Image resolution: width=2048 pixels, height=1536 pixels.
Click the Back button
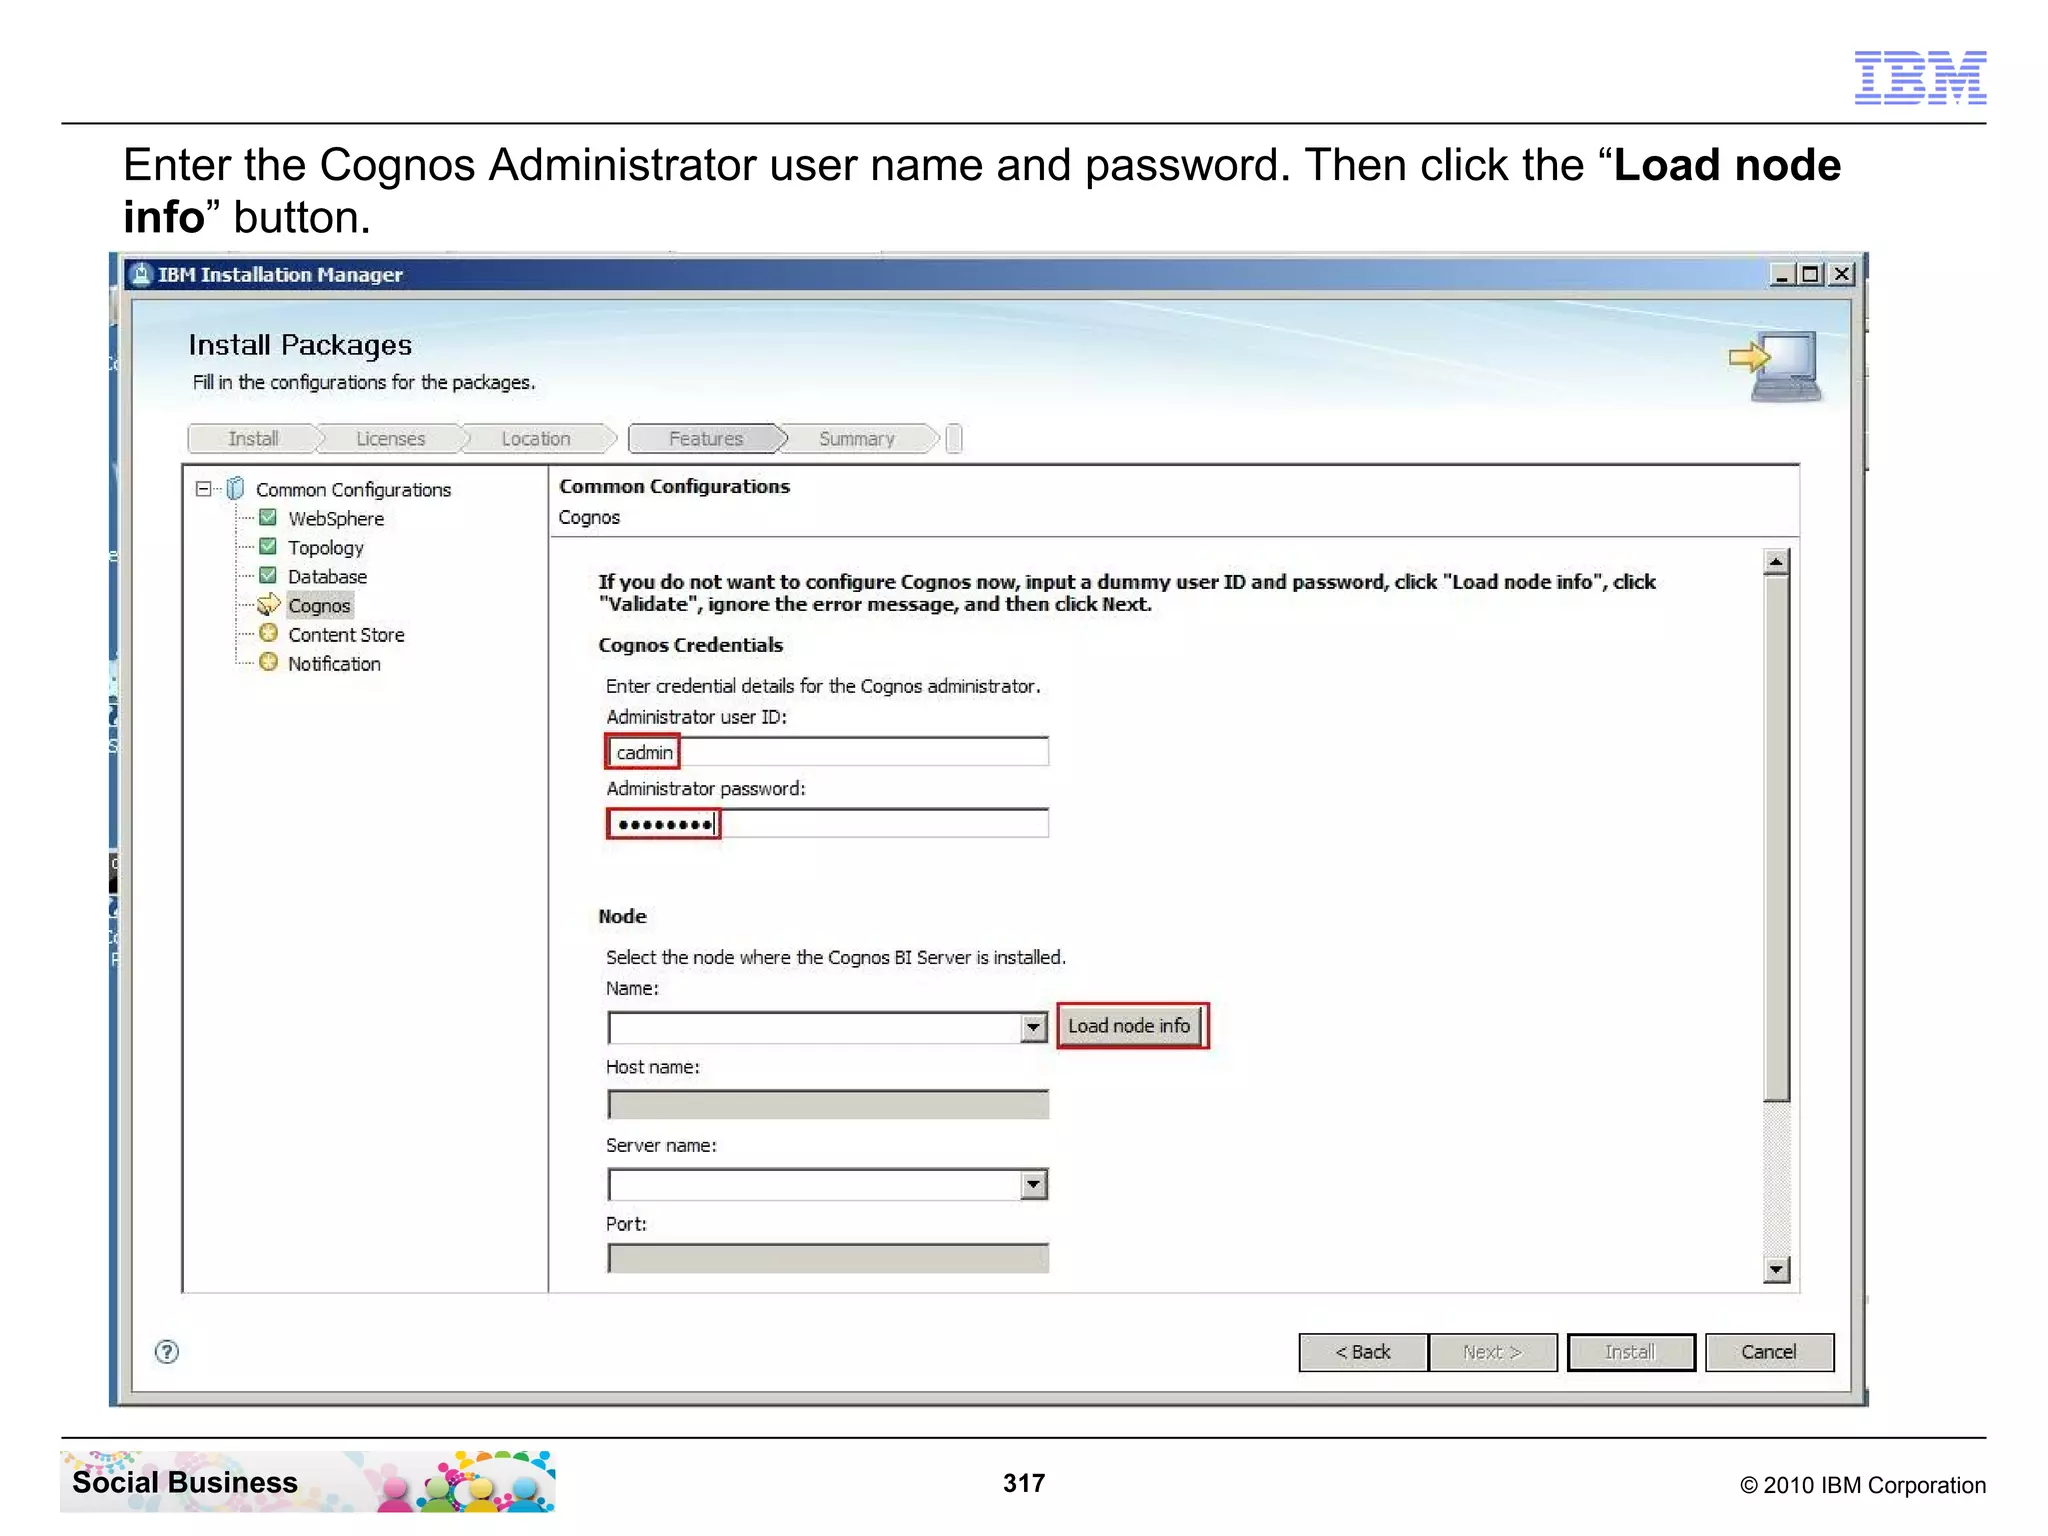pyautogui.click(x=1363, y=1352)
